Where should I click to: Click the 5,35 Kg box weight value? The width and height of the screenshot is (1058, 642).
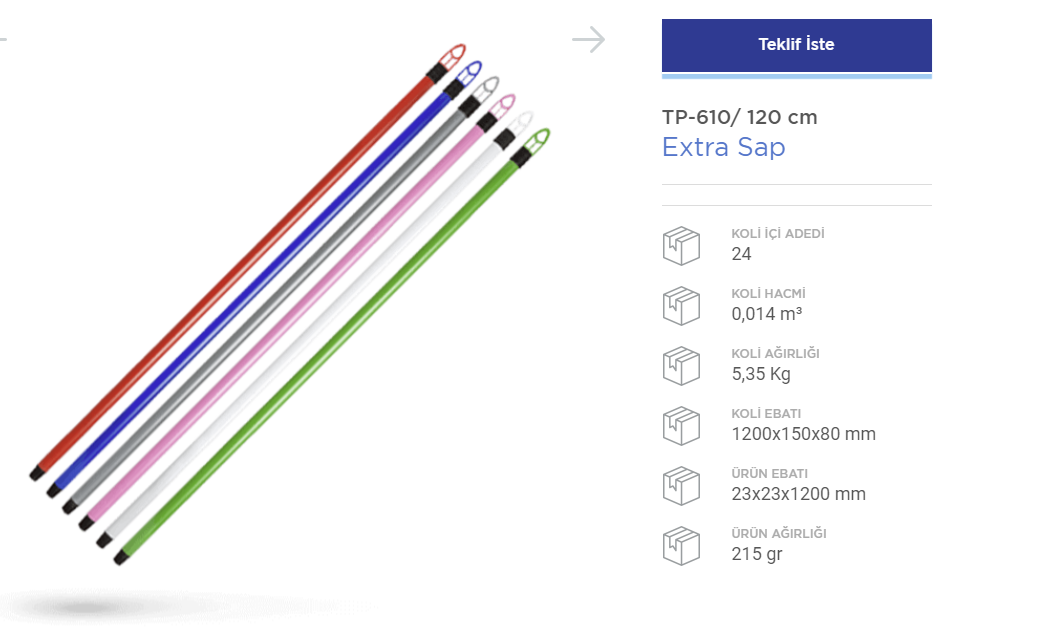761,374
